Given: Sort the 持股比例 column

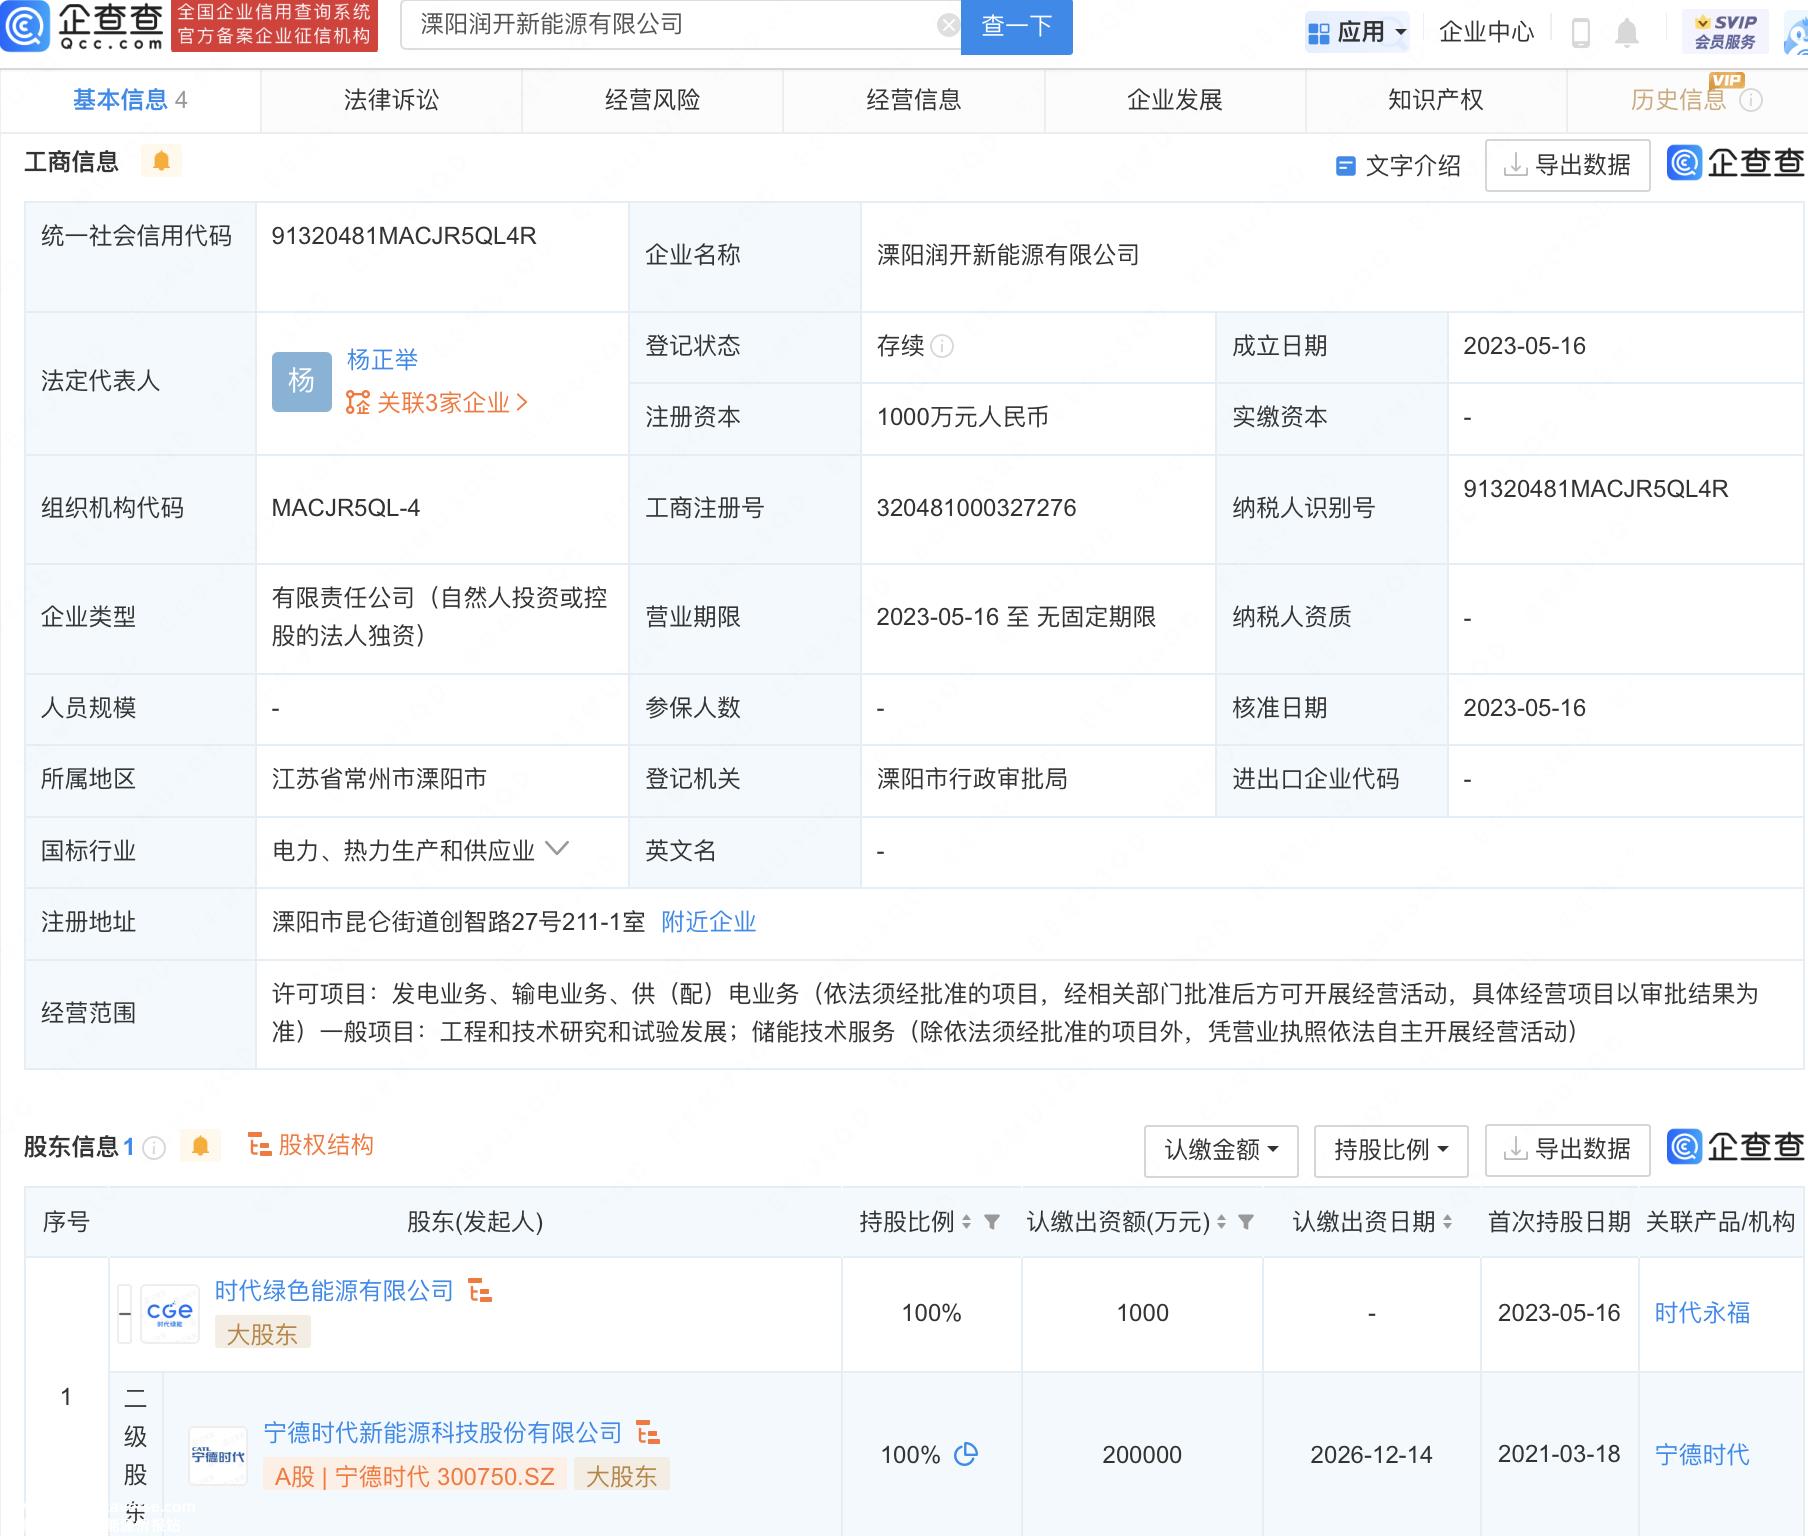Looking at the screenshot, I should click(x=966, y=1222).
